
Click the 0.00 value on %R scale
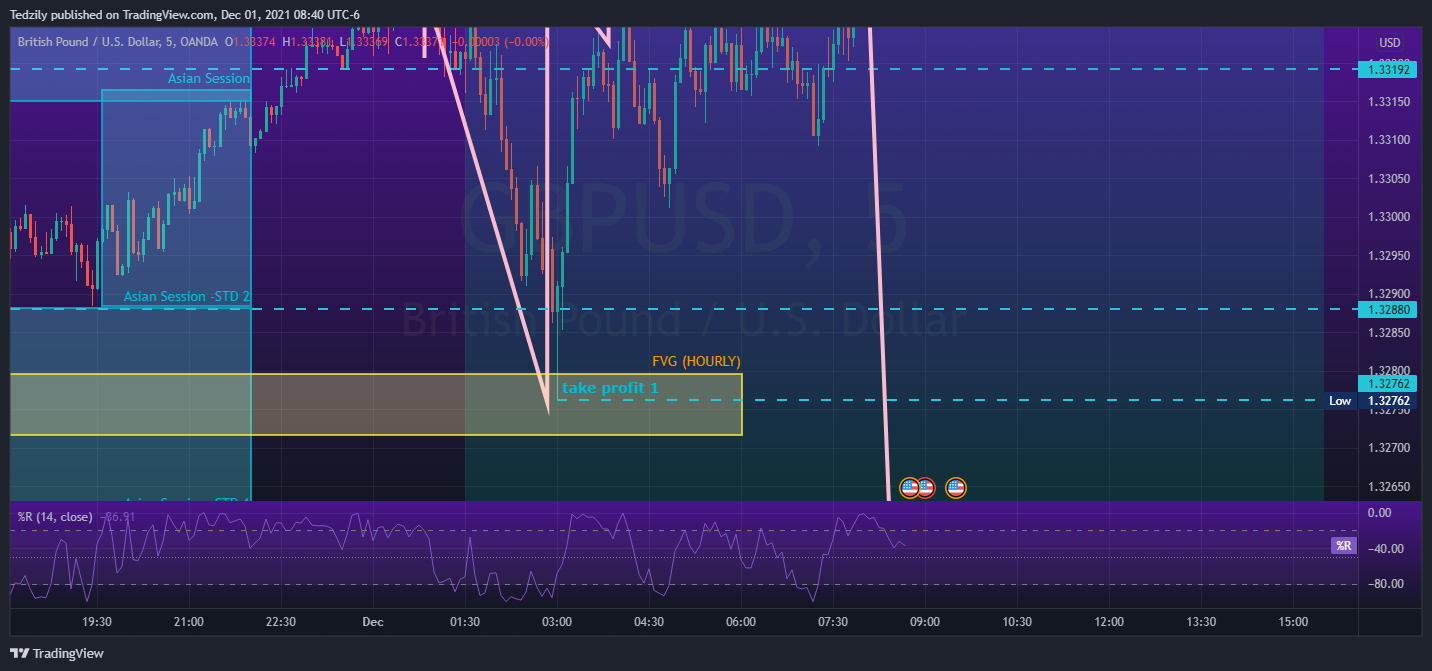(x=1379, y=513)
